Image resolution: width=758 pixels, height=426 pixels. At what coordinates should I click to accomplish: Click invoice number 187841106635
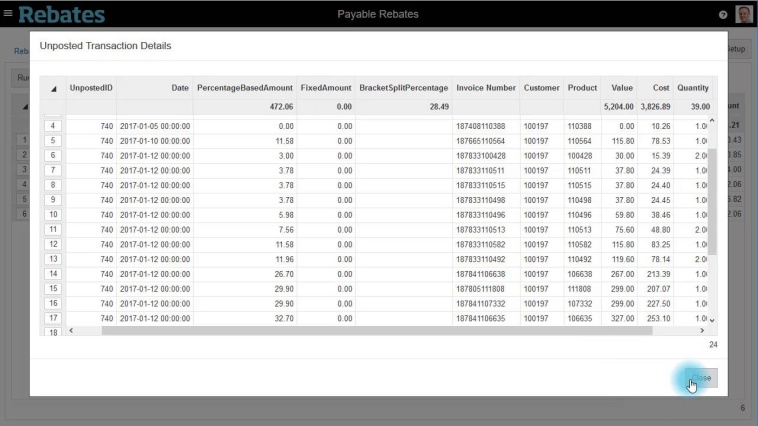tap(481, 318)
